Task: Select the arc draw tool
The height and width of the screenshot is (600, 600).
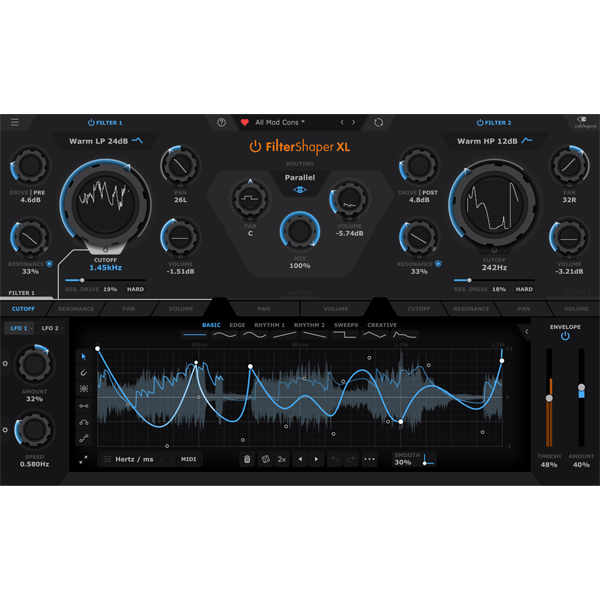Action: 84,422
